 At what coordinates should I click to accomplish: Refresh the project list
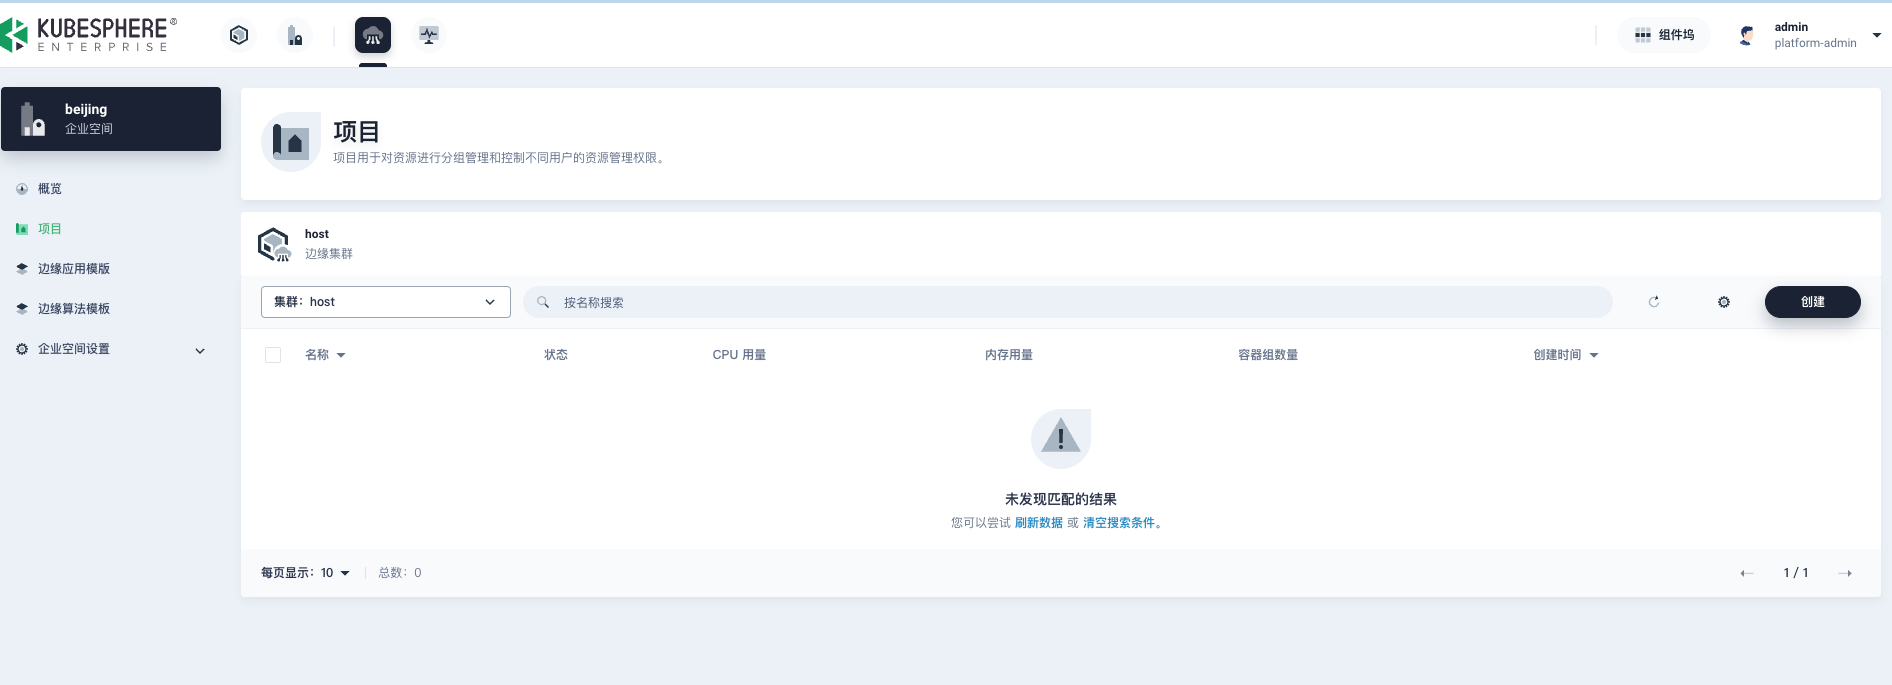(1654, 302)
